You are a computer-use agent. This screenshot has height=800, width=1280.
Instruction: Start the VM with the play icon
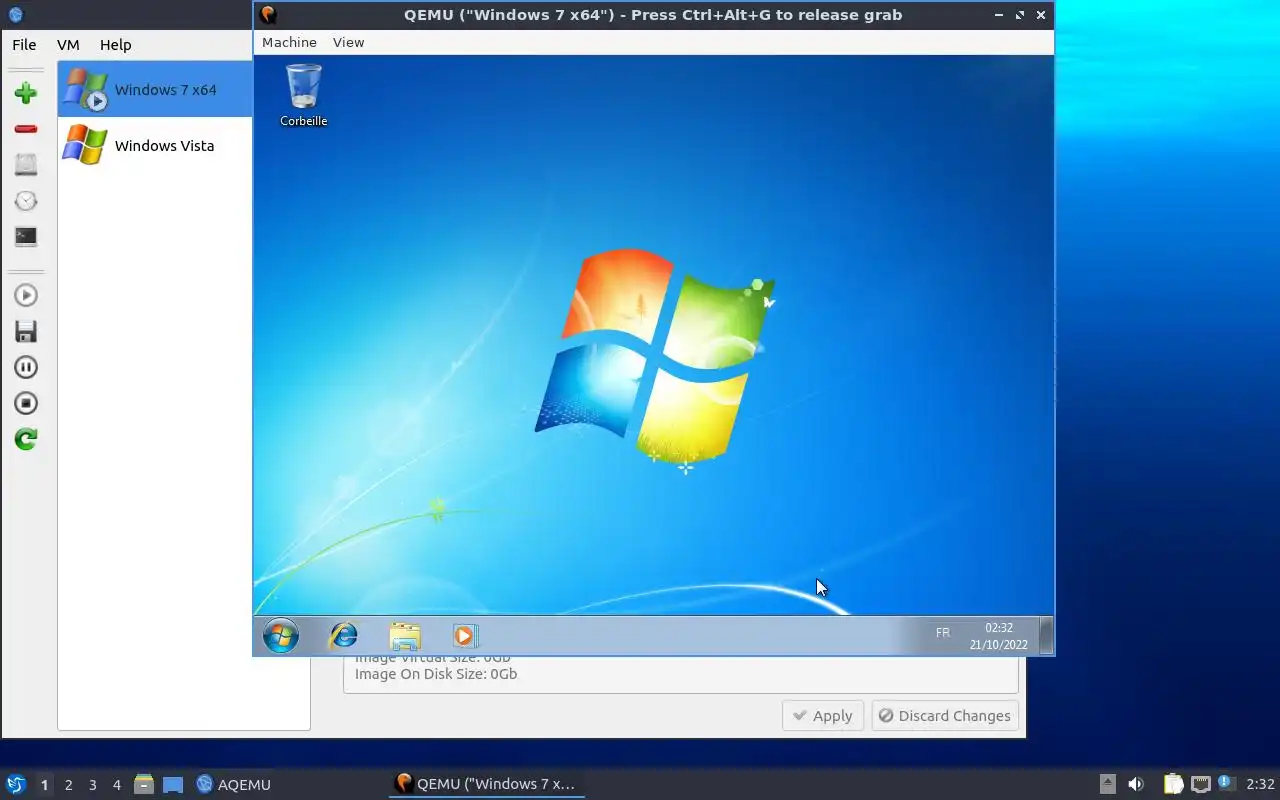(x=26, y=295)
